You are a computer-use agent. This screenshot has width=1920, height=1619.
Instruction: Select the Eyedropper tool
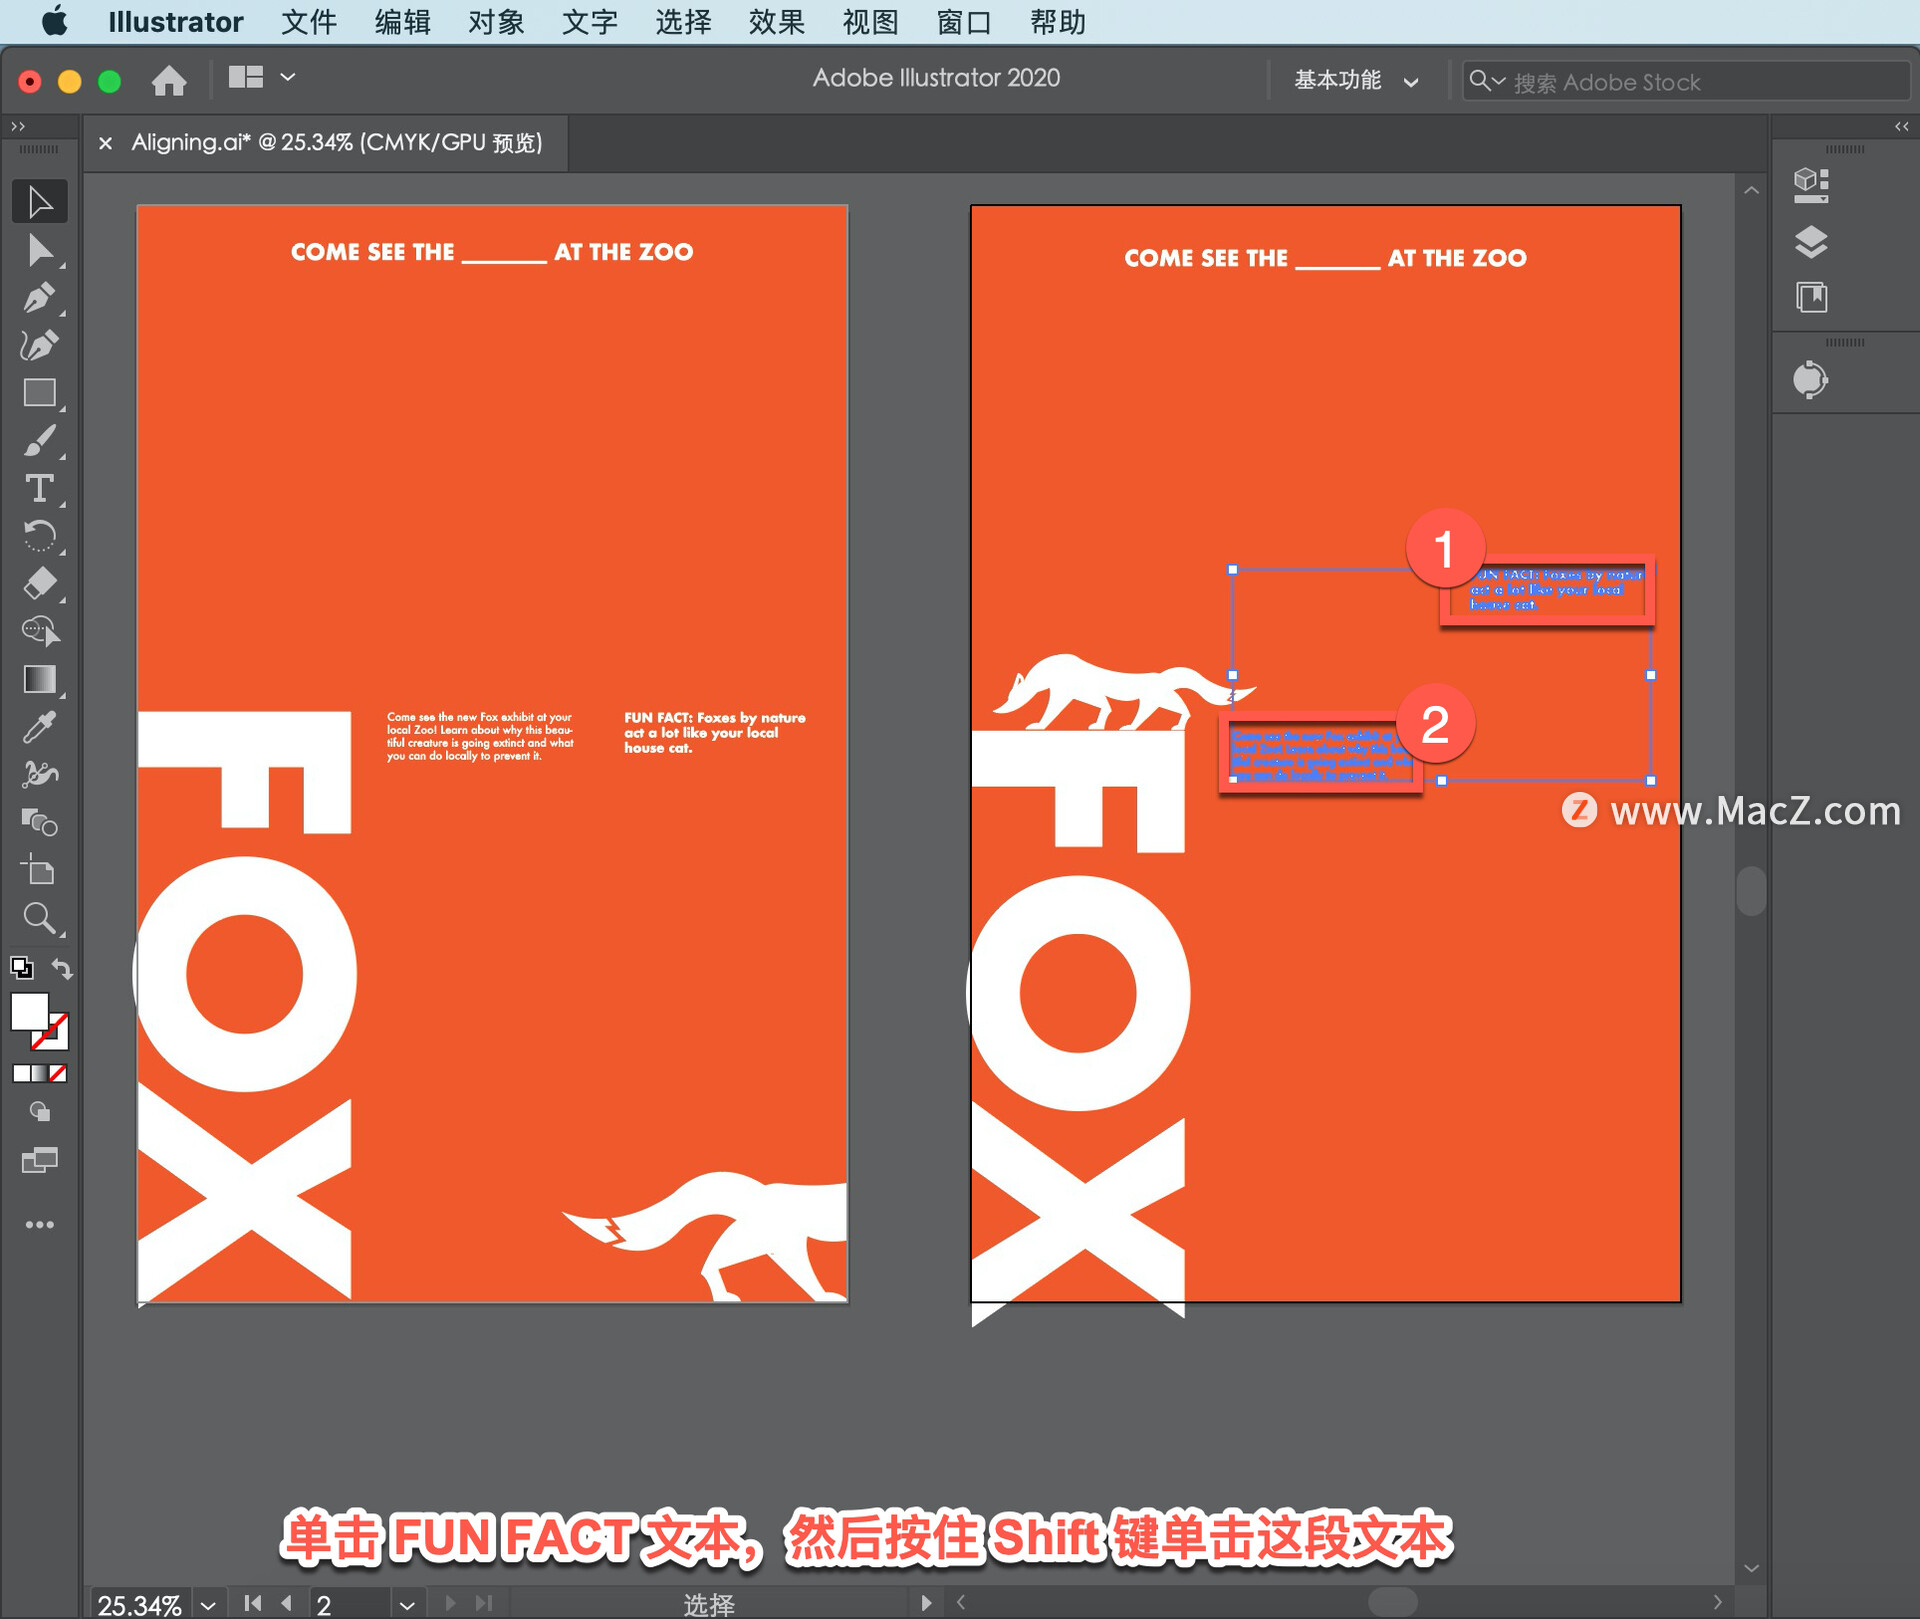(40, 727)
